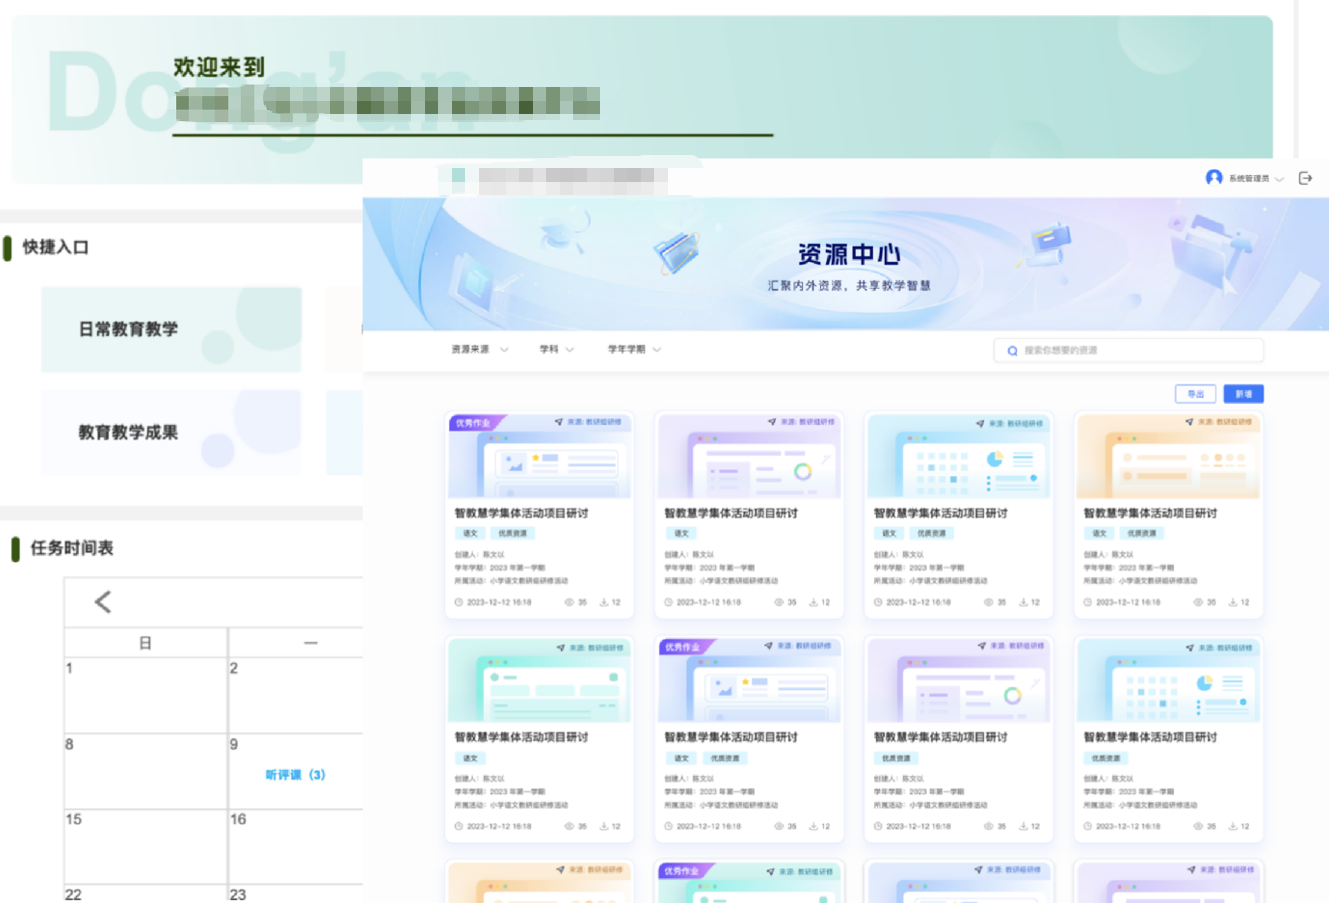Click the logout icon beside 系统管理员

click(x=1305, y=178)
